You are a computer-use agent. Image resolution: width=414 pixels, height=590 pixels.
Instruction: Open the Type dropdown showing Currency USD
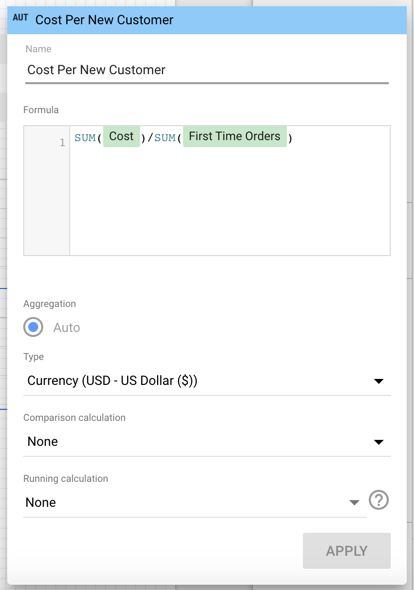pyautogui.click(x=207, y=381)
